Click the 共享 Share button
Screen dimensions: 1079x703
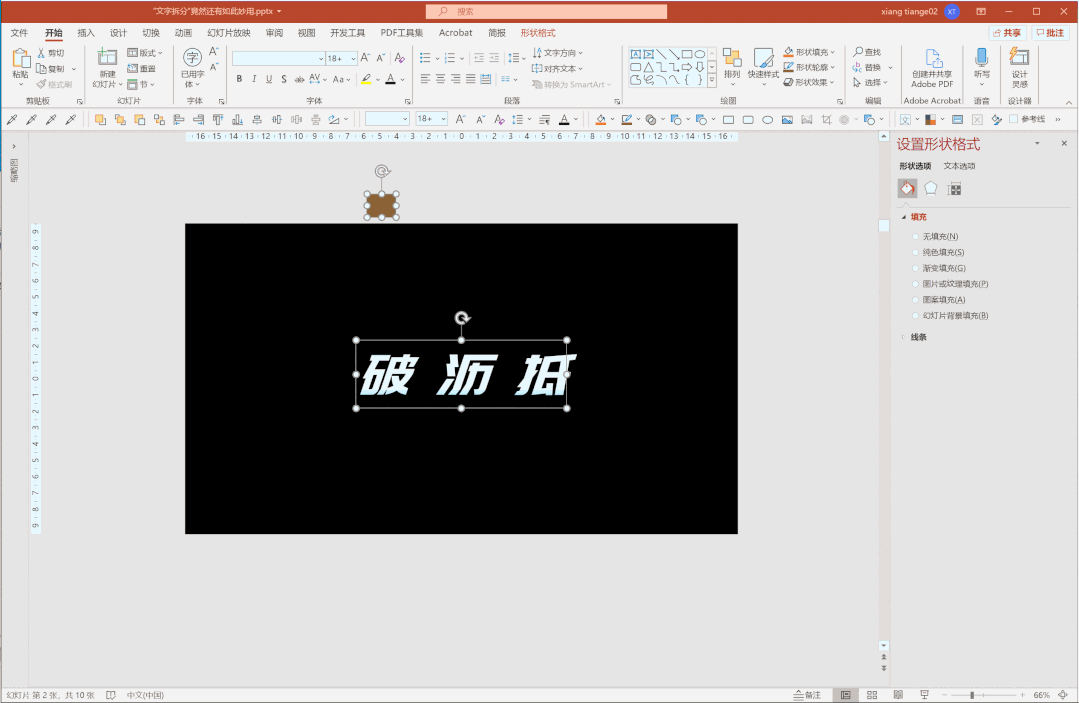1006,33
